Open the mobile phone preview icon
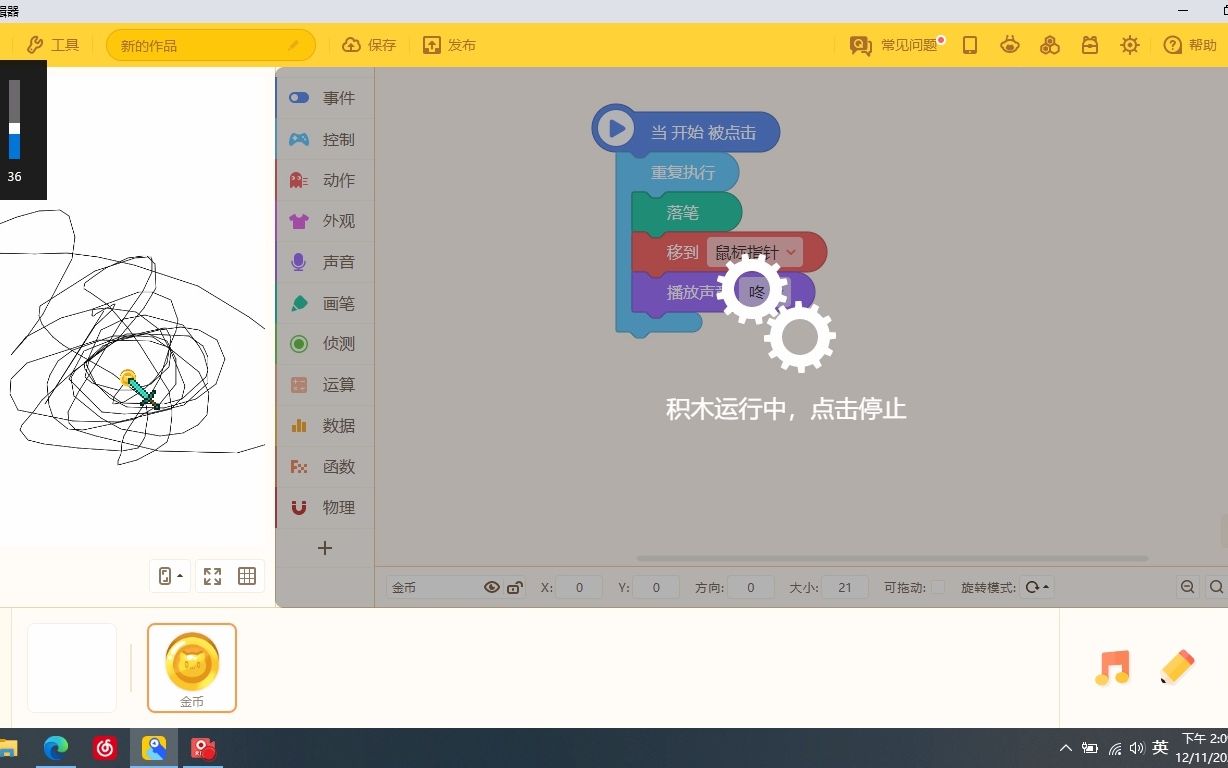The image size is (1228, 768). coord(970,45)
